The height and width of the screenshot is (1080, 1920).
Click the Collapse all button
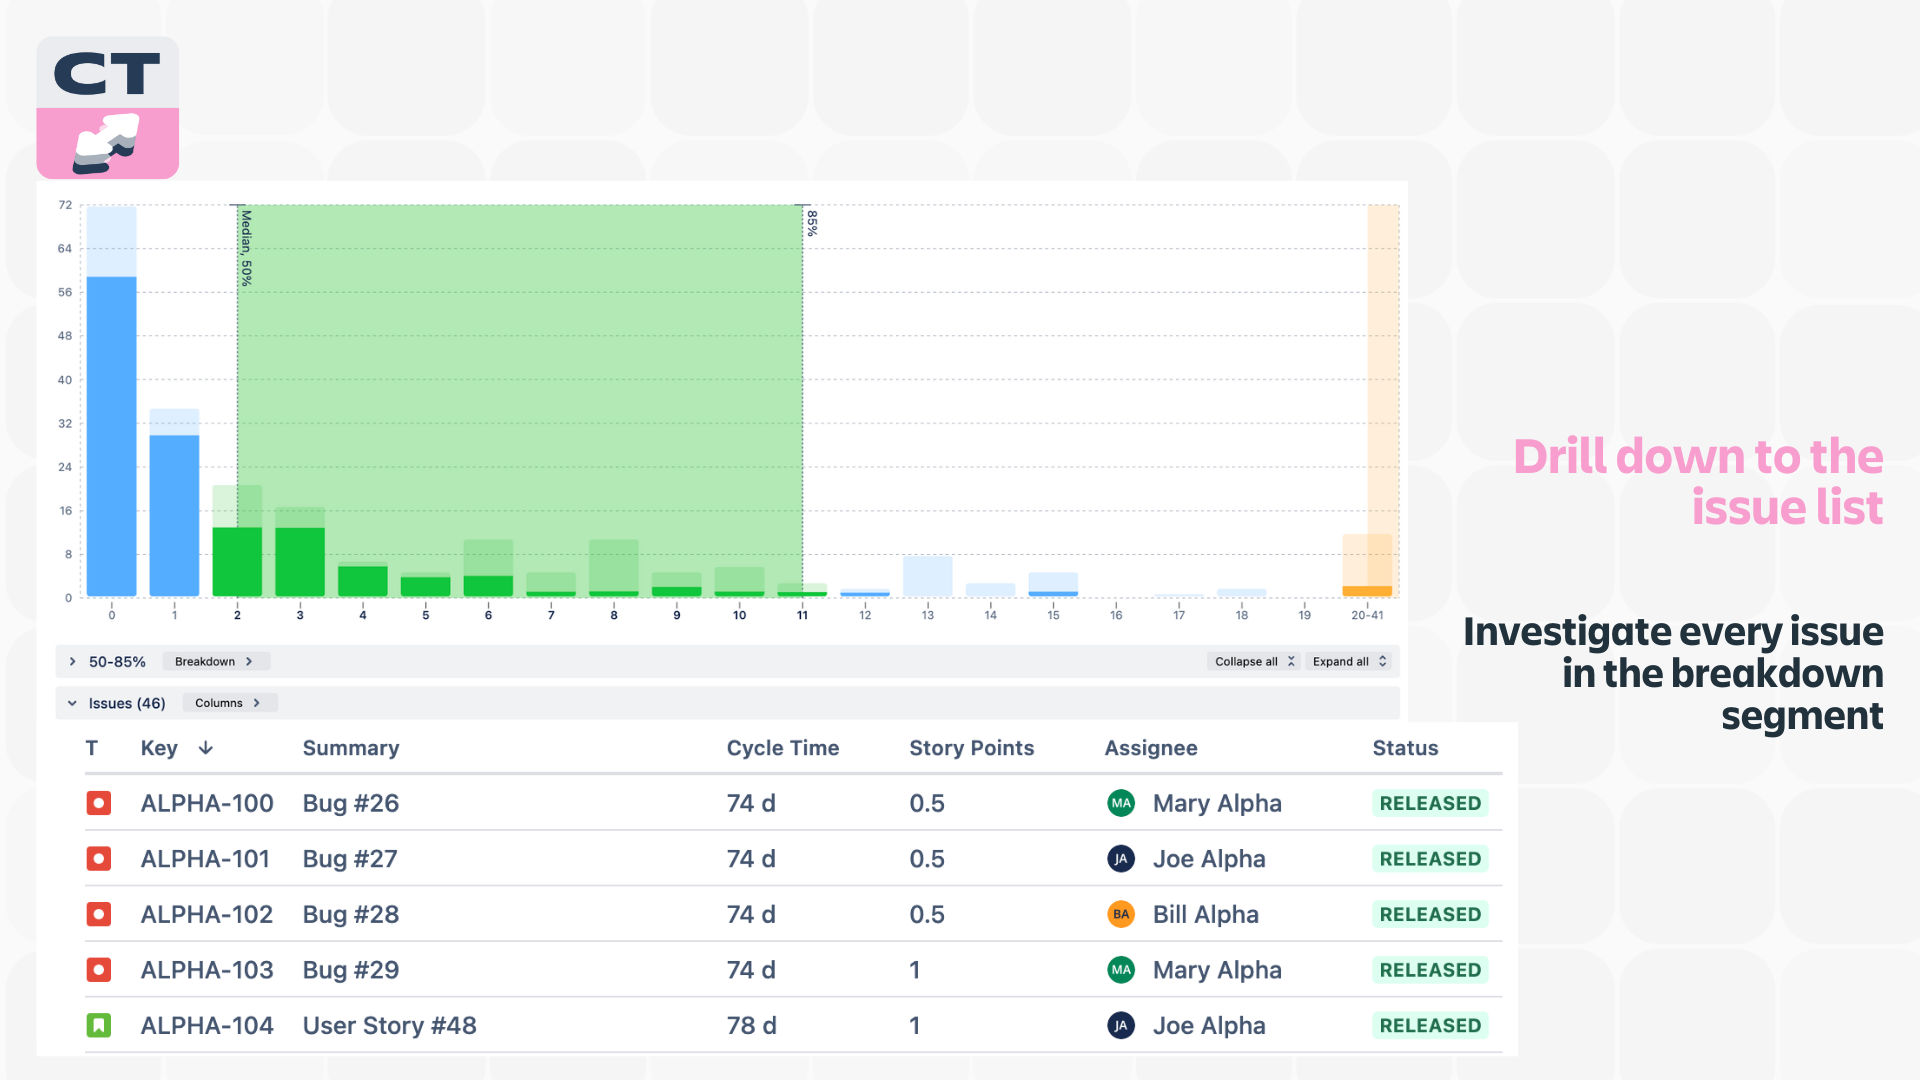click(1254, 662)
